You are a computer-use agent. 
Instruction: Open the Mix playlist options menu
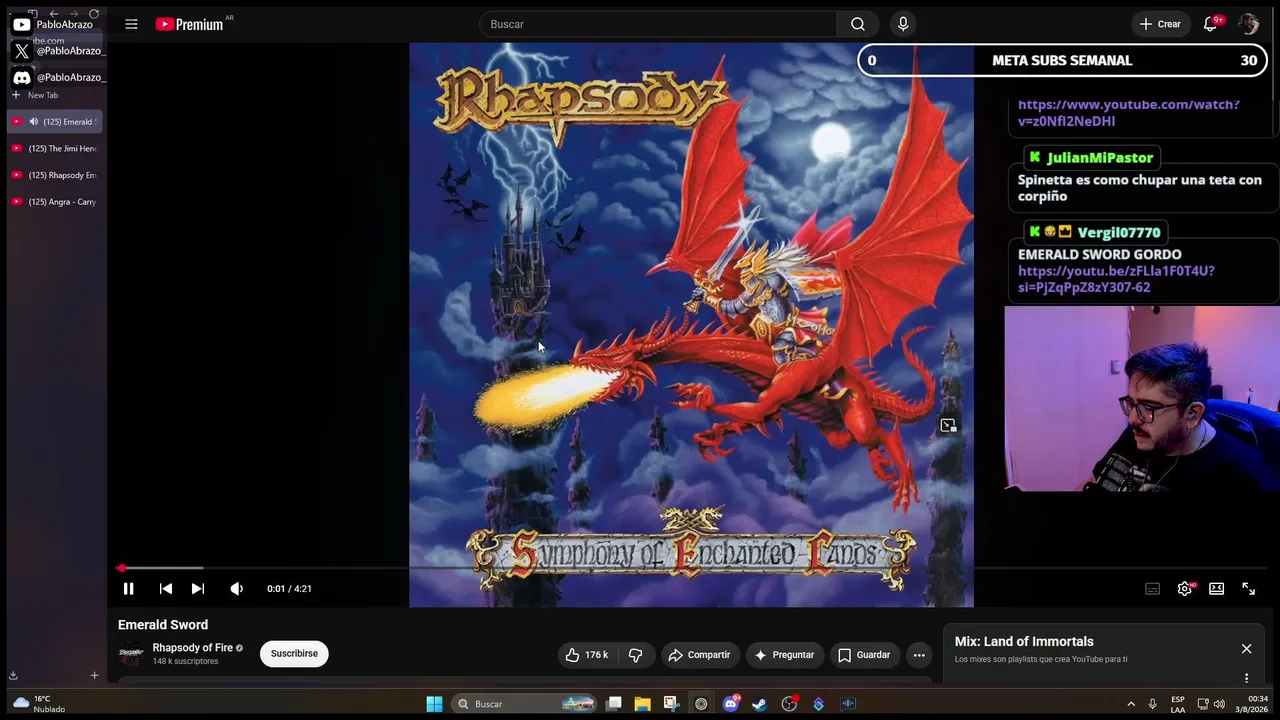(1246, 678)
